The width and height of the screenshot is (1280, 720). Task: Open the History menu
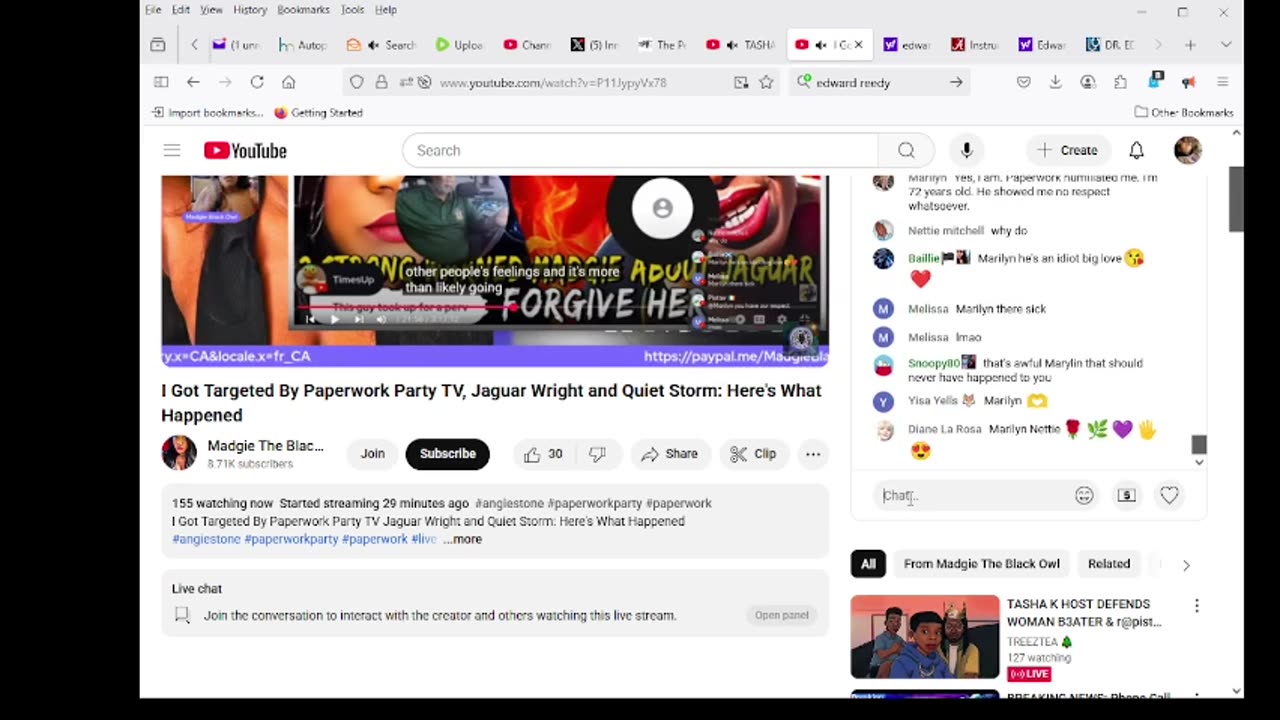tap(250, 10)
